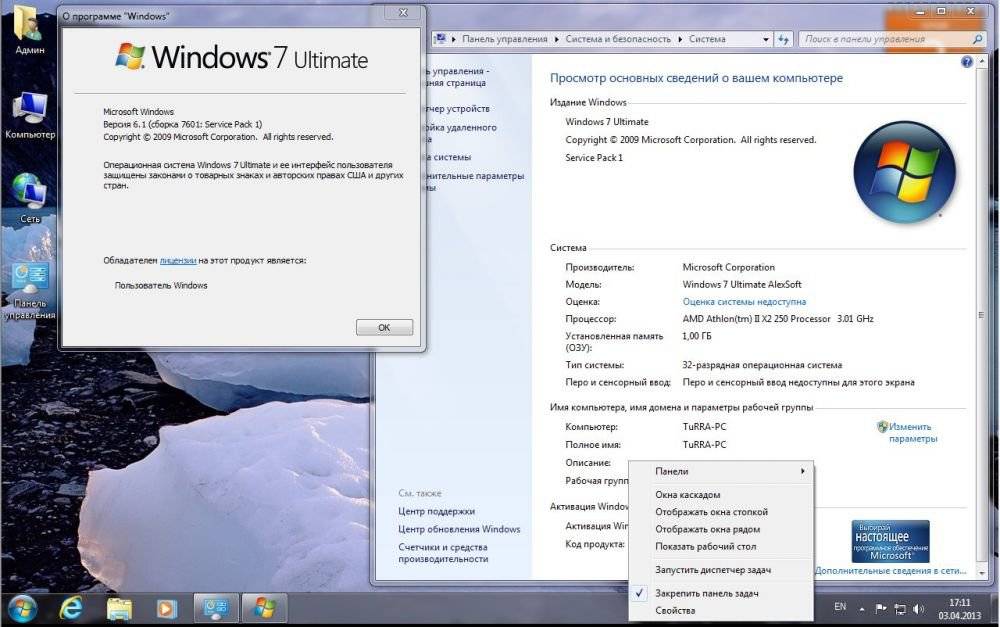The height and width of the screenshot is (627, 1000).
Task: Expand arrow after Система и безопасность breadcrumb
Action: 680,40
